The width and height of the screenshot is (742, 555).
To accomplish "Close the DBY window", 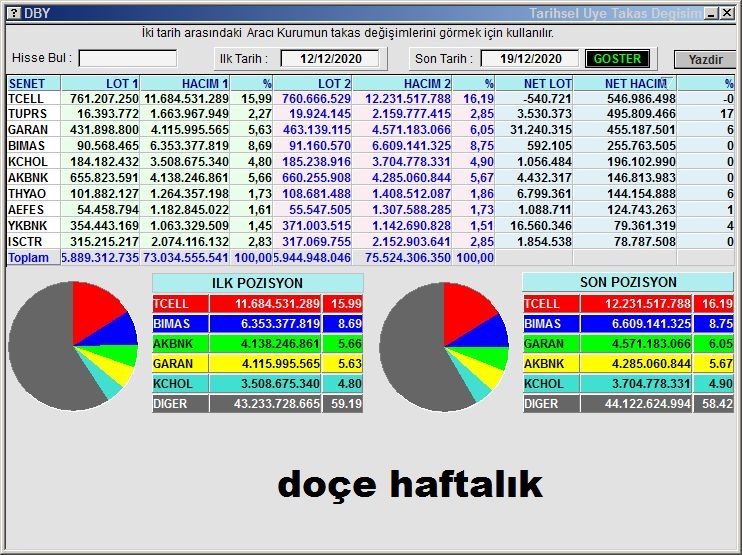I will click(727, 13).
